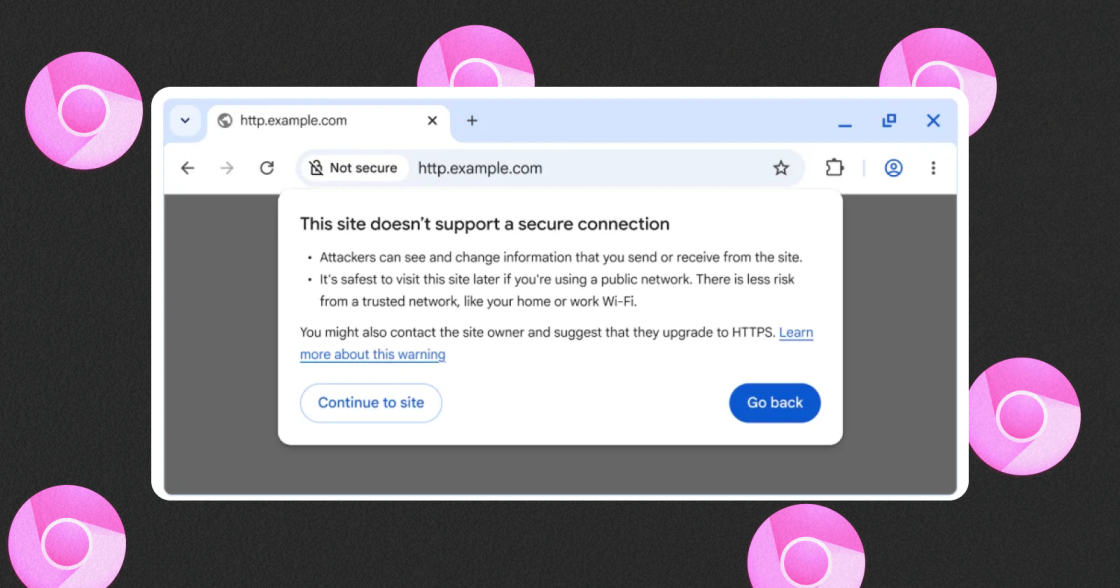
Task: Click the Go back button
Action: [775, 402]
